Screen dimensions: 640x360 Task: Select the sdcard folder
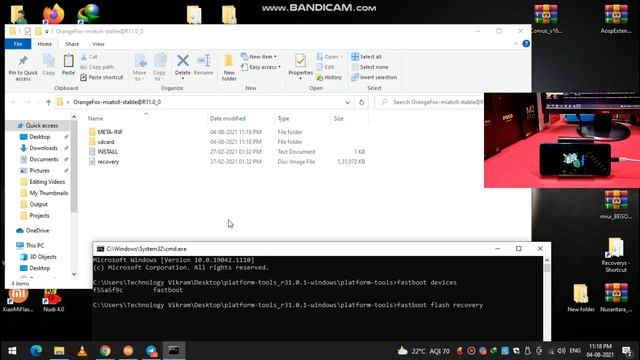(x=106, y=142)
